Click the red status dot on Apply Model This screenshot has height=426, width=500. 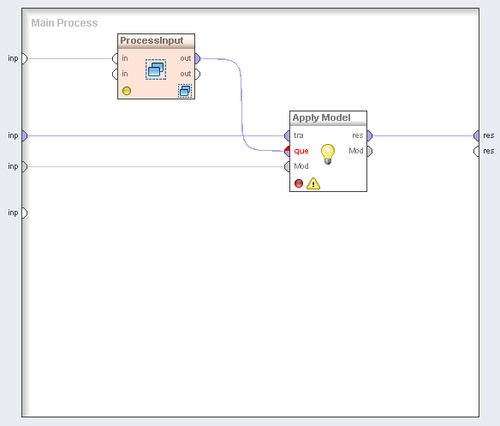299,183
